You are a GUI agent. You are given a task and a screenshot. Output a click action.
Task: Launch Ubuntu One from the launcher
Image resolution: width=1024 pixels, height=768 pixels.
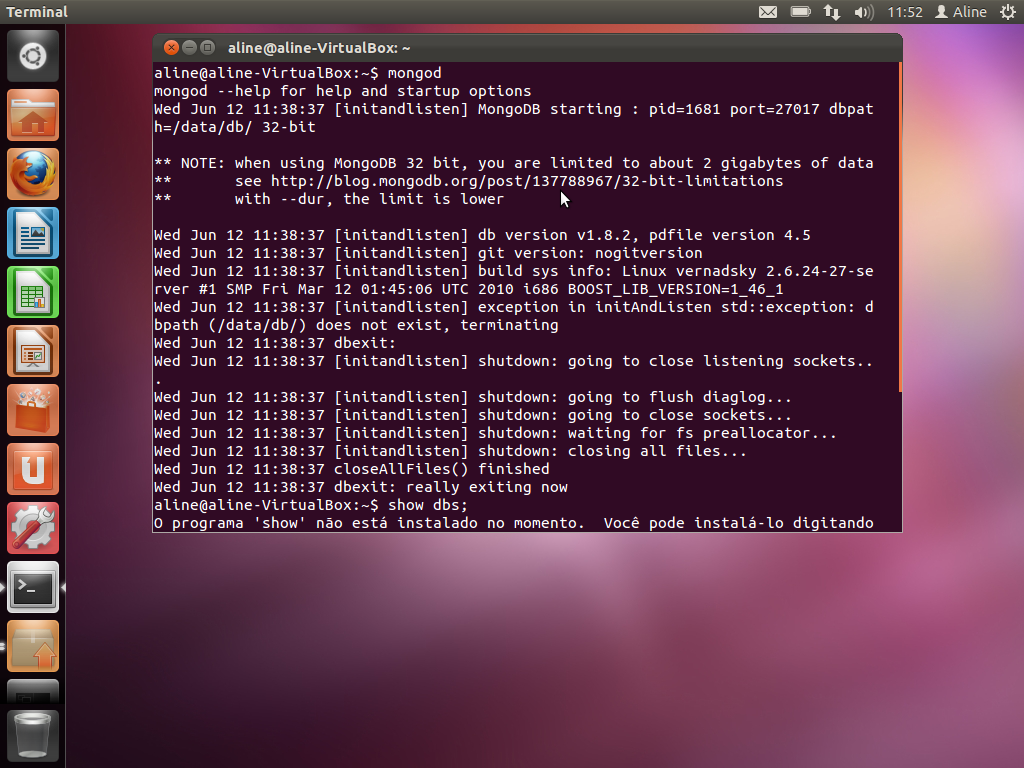(33, 468)
